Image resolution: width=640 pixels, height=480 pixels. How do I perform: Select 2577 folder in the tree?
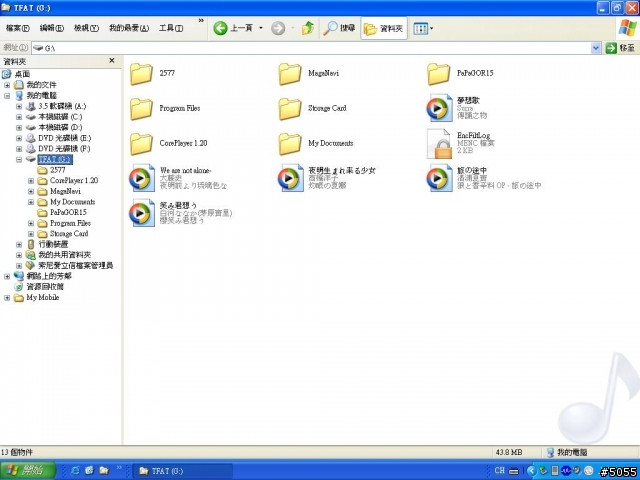(x=58, y=170)
